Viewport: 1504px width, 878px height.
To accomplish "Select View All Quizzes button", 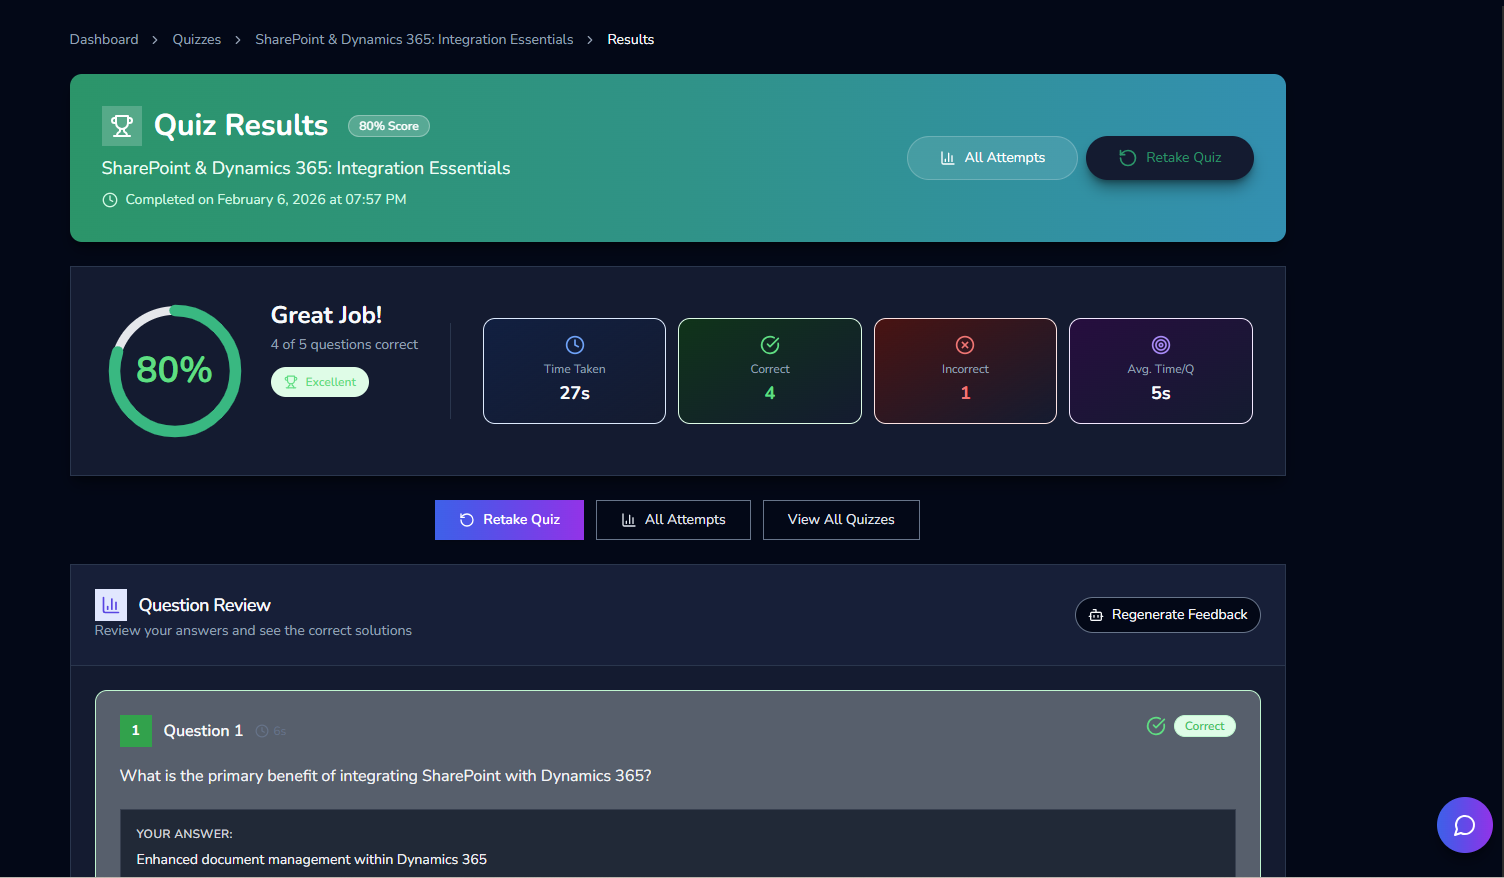I will tap(841, 520).
